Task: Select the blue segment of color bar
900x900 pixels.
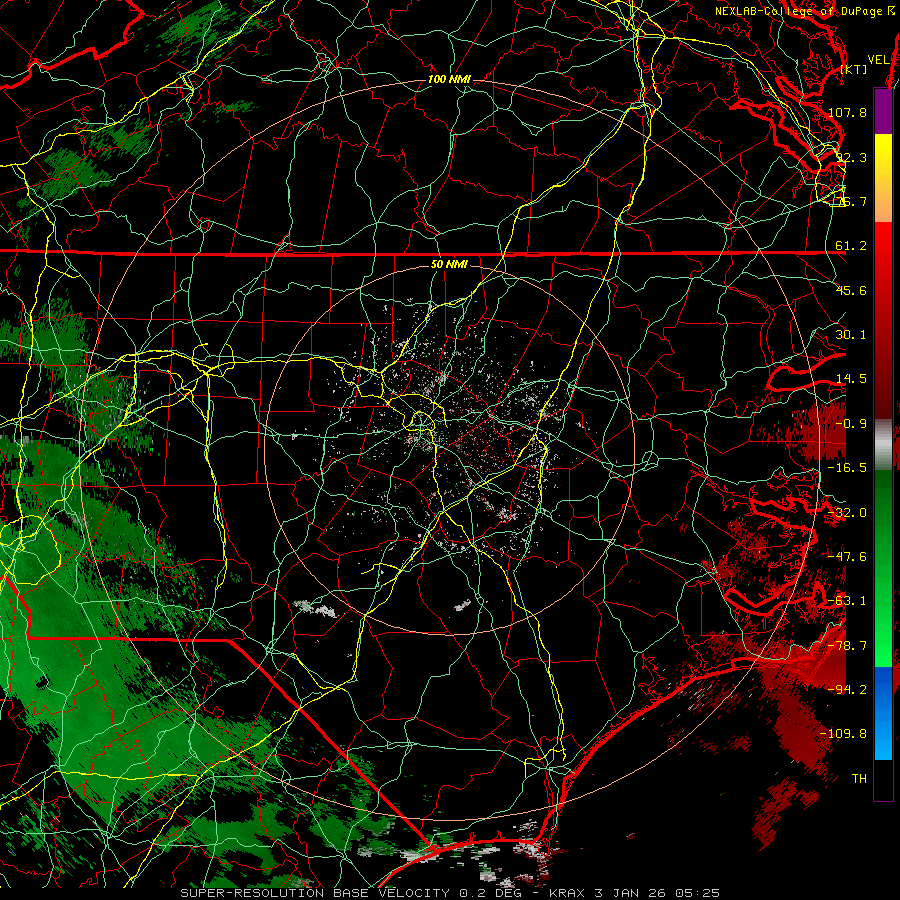Action: pos(883,713)
